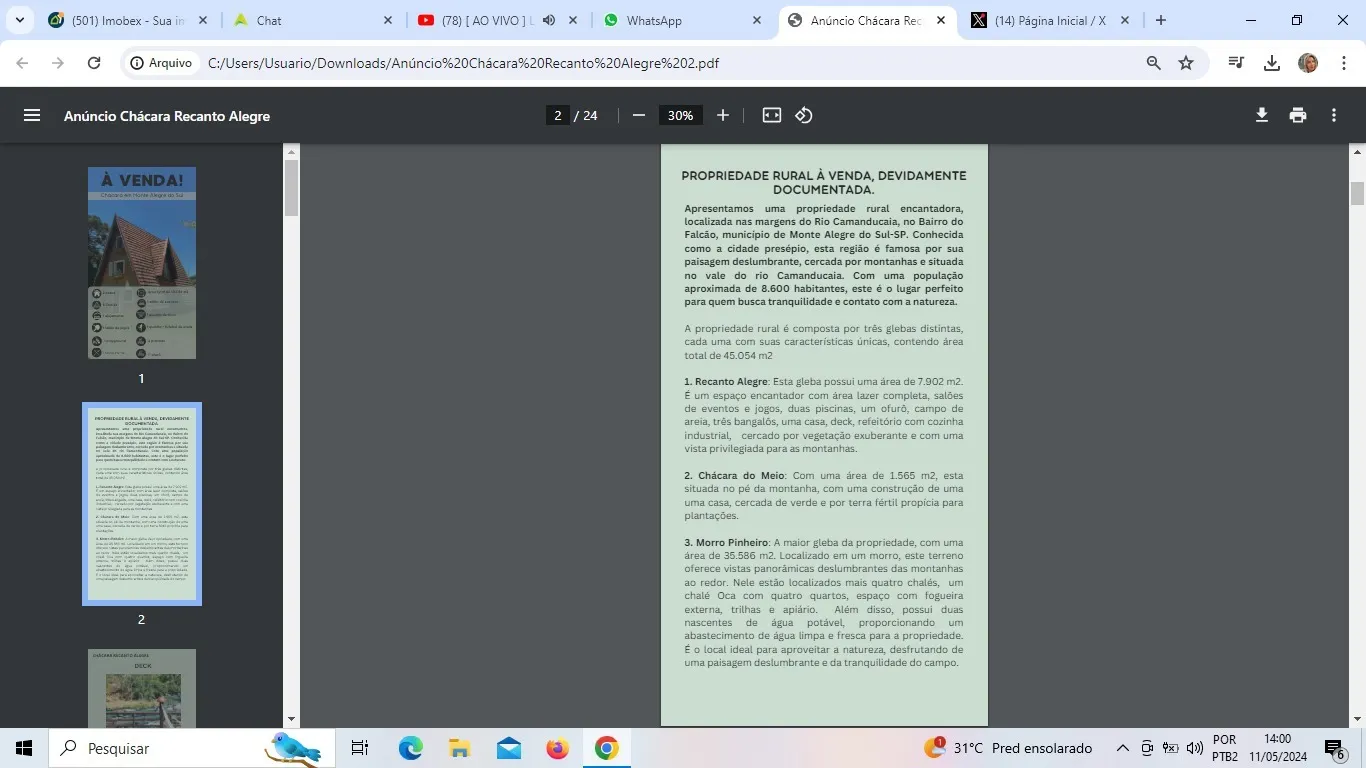
Task: Zoom in using the plus icon
Action: click(x=723, y=115)
